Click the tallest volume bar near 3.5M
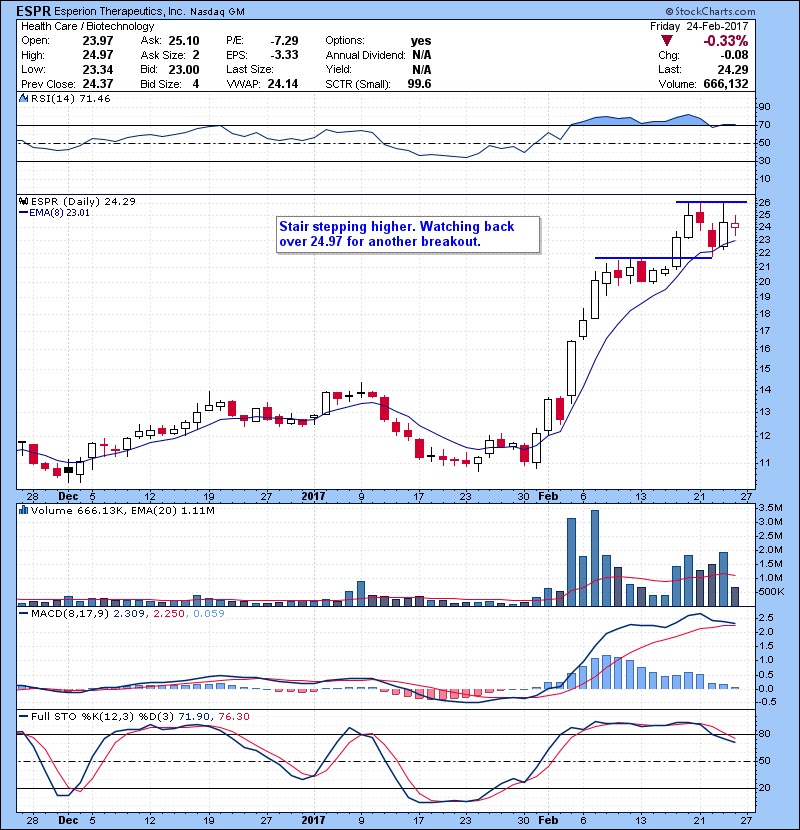The height and width of the screenshot is (830, 800). (595, 558)
